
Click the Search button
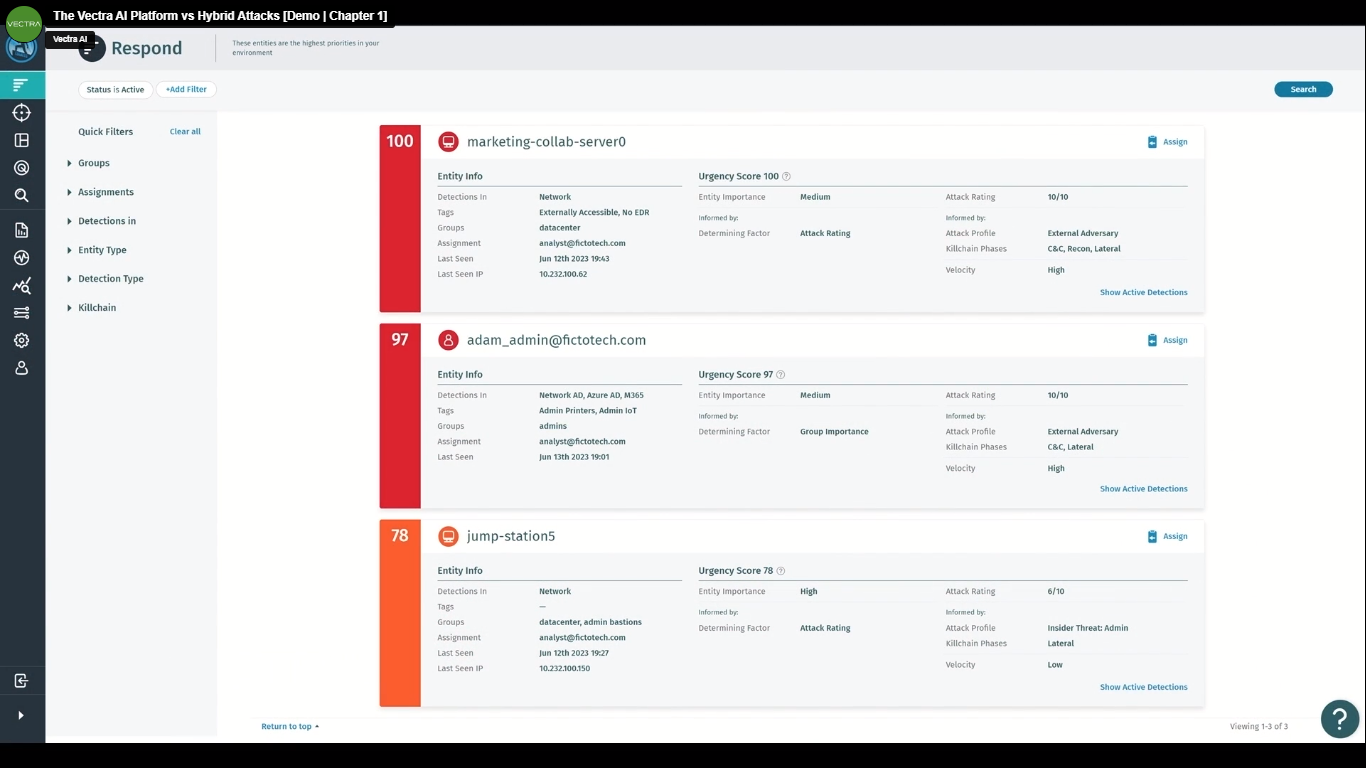click(1303, 89)
